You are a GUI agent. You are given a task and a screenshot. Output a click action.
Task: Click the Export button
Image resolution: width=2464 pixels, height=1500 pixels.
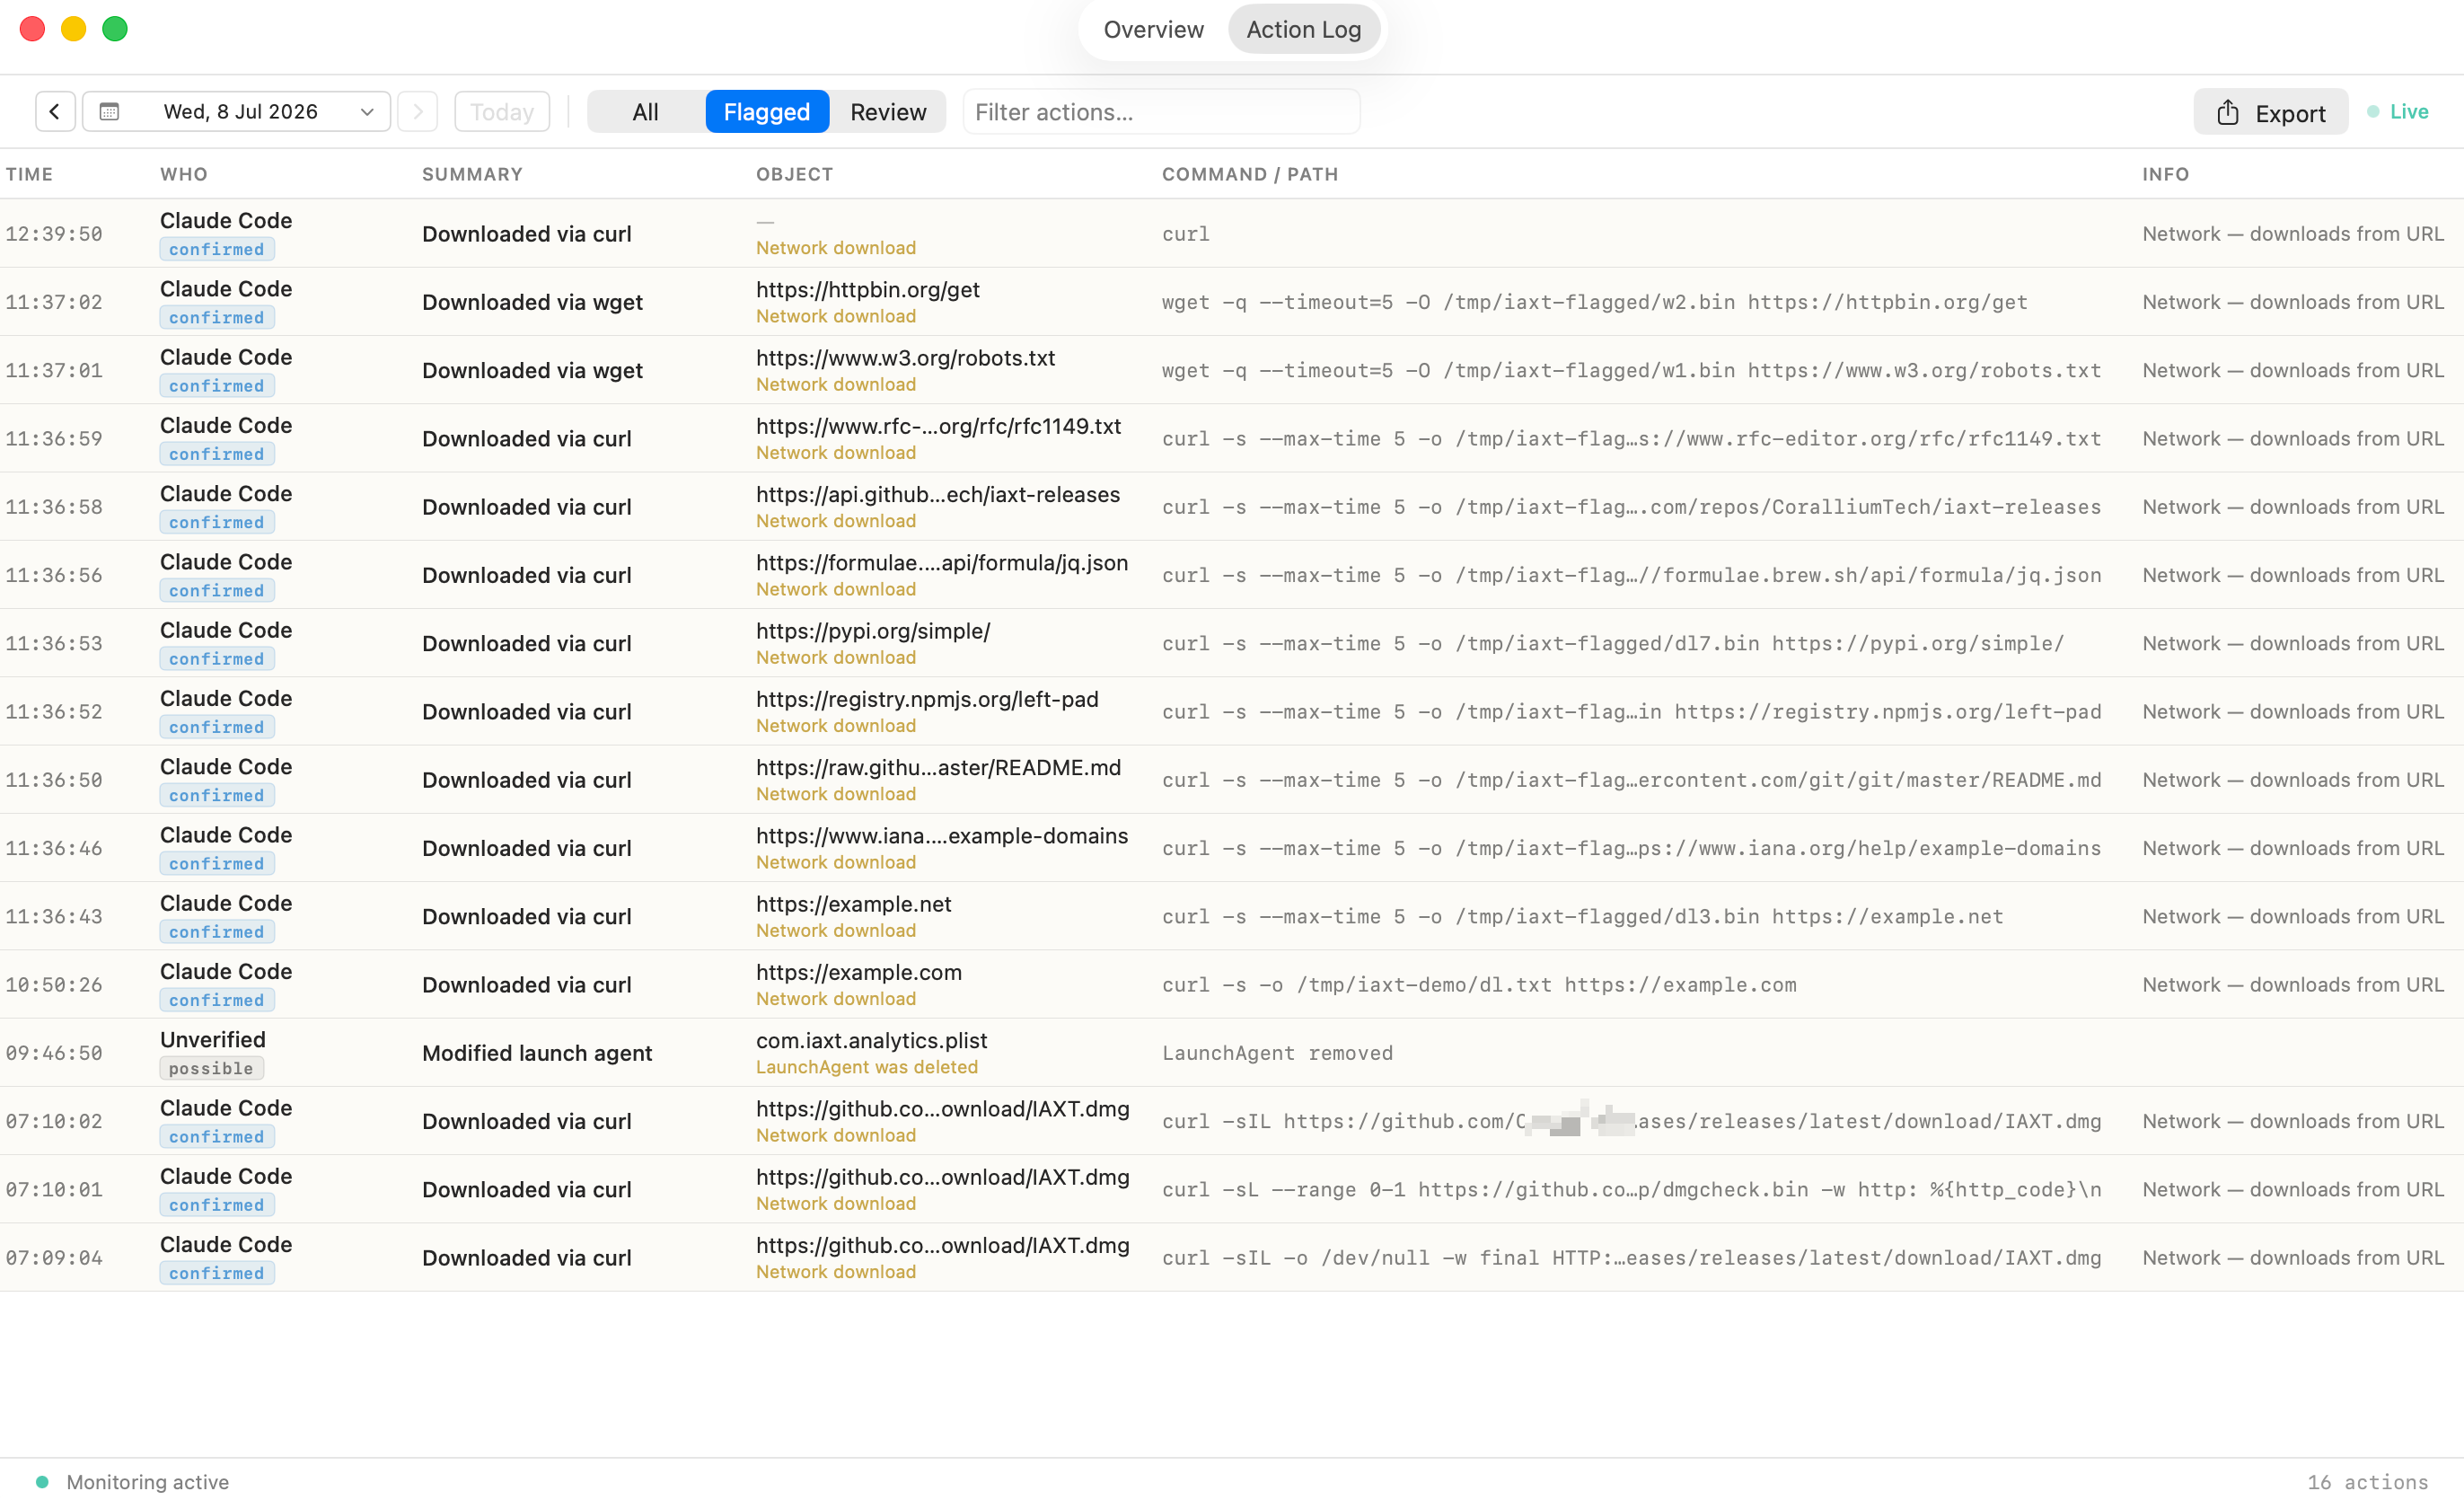[2270, 112]
